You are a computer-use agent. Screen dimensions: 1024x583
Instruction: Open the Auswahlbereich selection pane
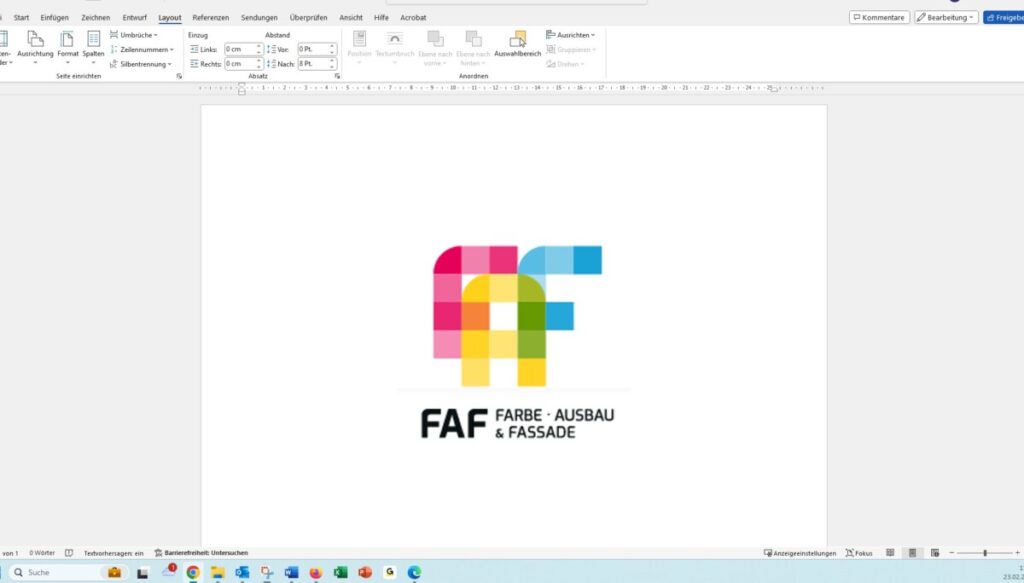tap(518, 44)
